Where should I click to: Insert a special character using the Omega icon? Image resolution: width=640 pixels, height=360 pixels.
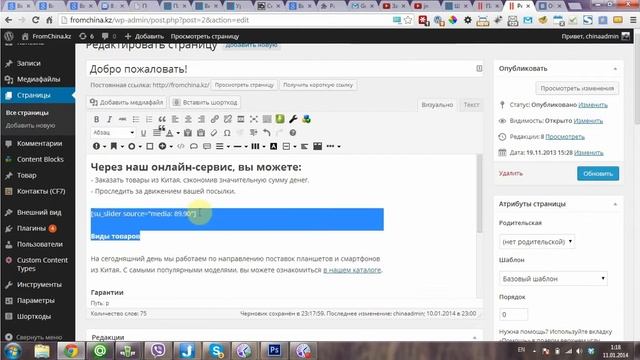pyautogui.click(x=227, y=133)
